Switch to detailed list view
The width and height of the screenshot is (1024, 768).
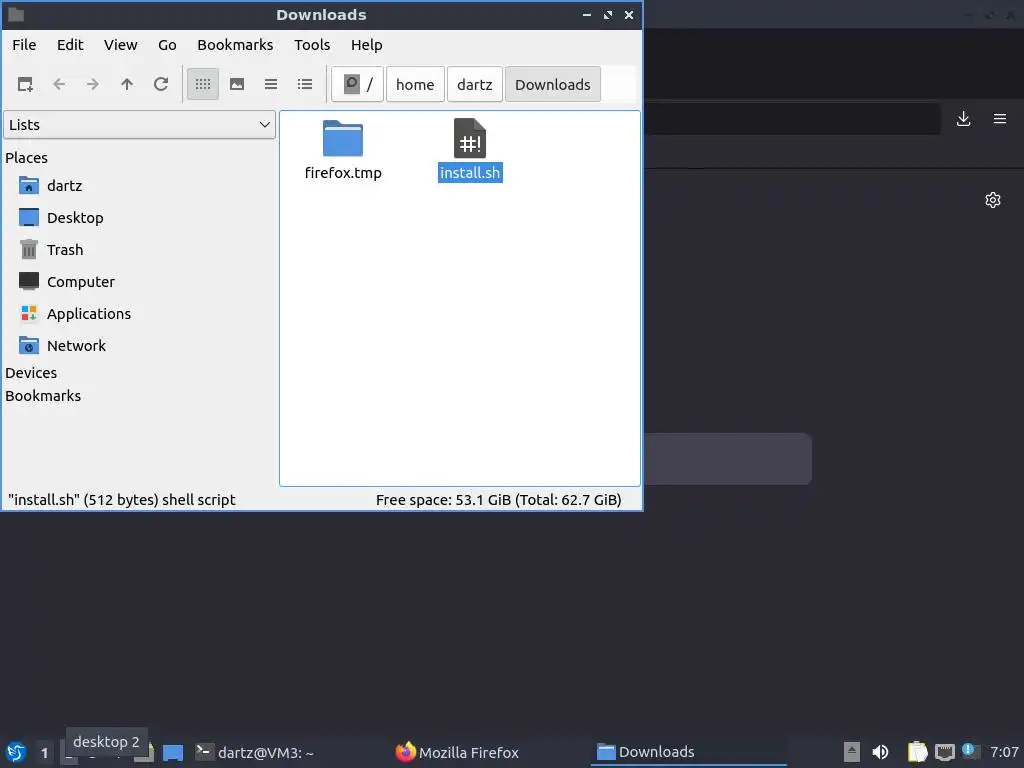(305, 84)
